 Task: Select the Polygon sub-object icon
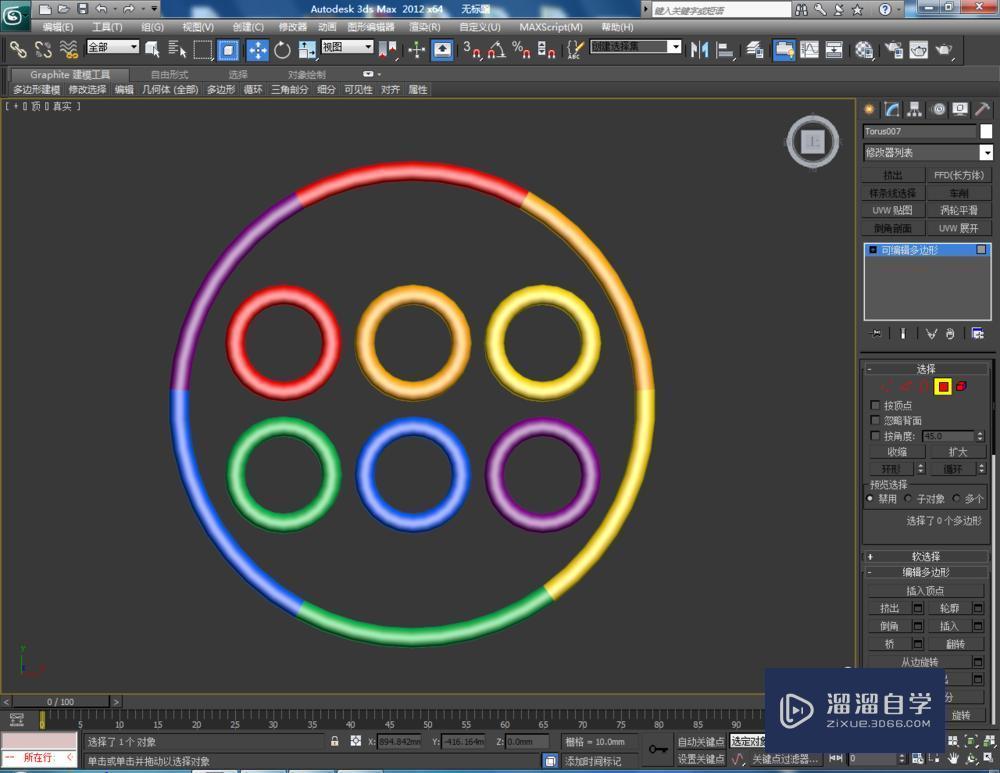click(x=941, y=387)
